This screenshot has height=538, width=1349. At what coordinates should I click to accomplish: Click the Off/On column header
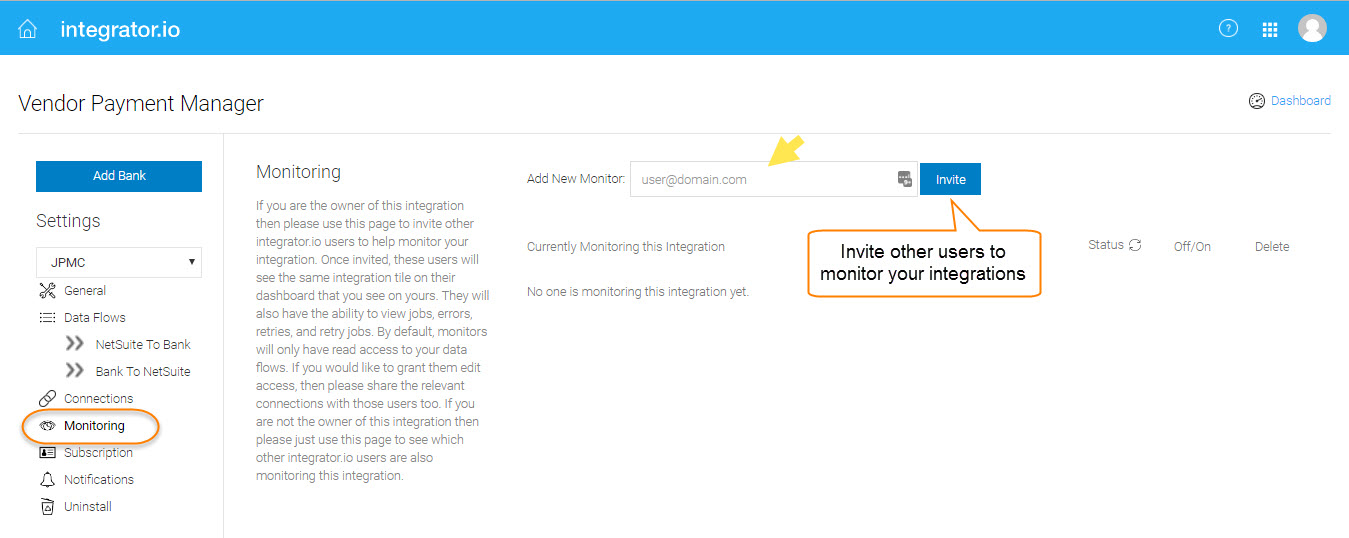1192,246
